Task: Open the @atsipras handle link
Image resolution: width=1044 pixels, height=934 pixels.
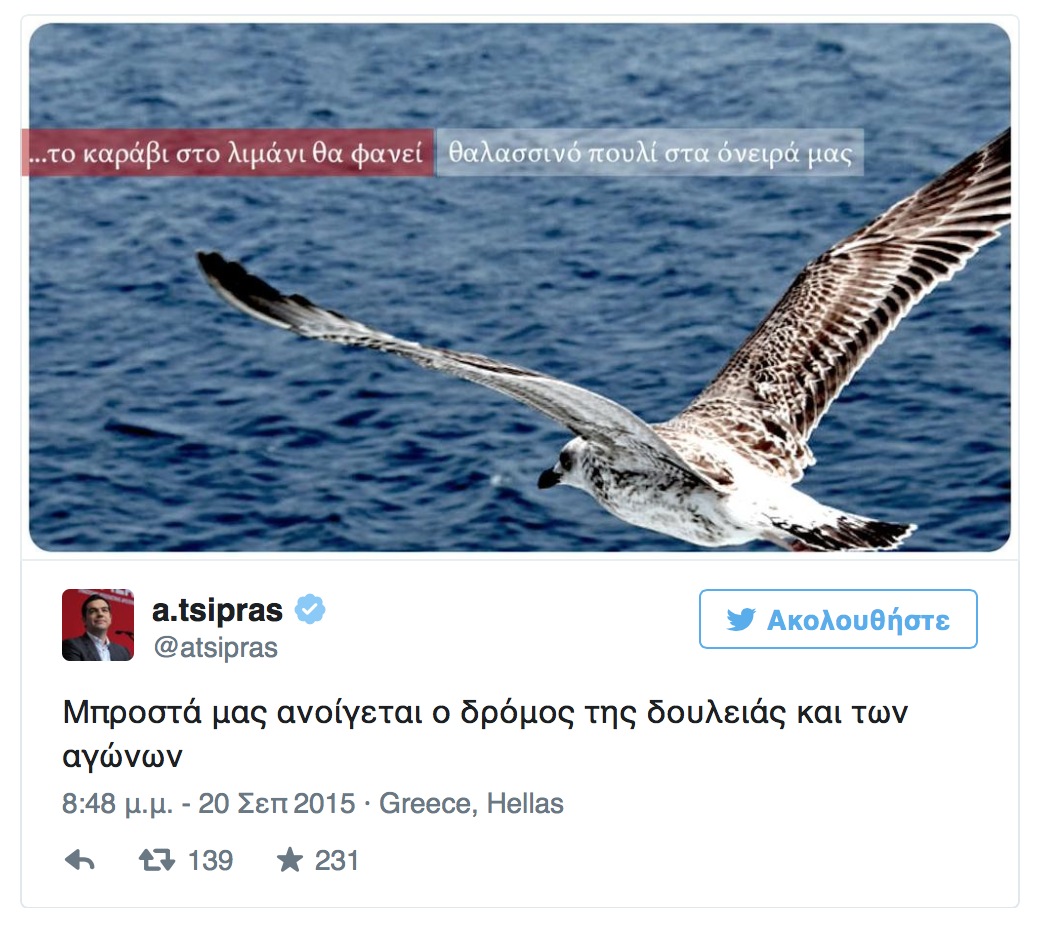Action: (216, 647)
